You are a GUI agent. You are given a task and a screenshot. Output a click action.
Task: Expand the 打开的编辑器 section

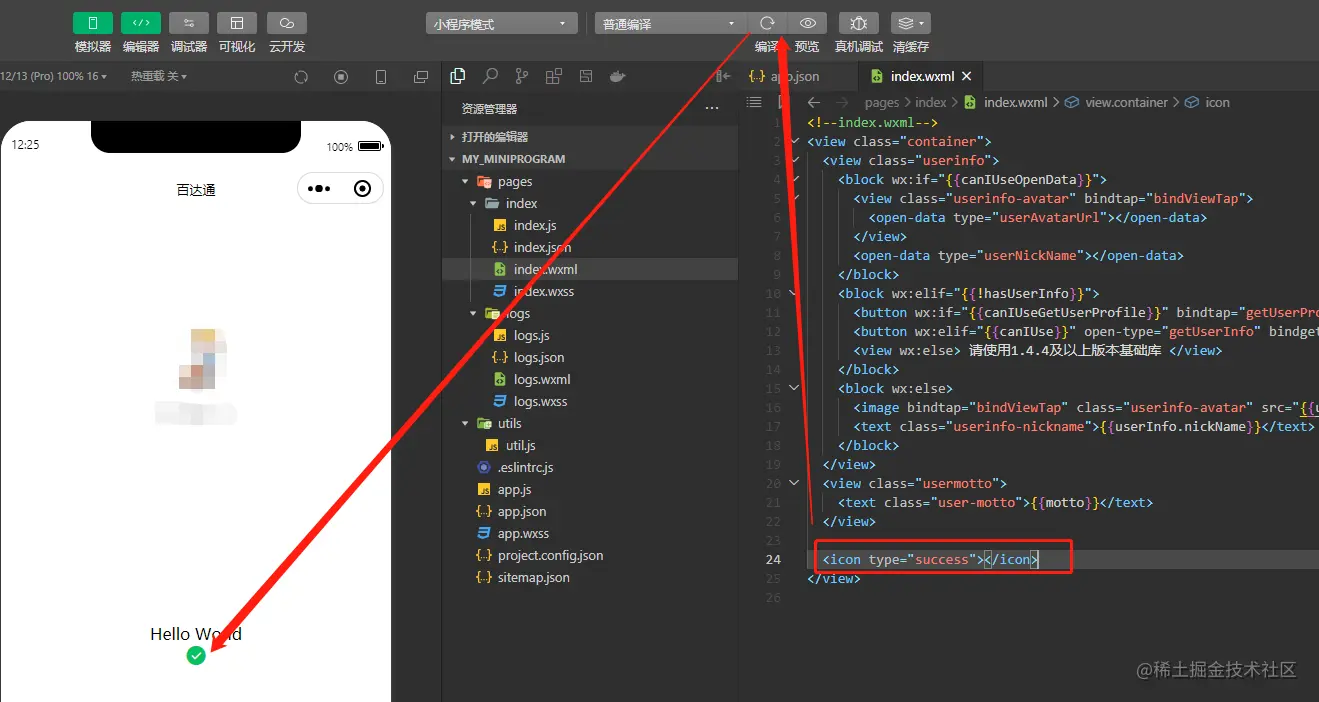(590, 137)
